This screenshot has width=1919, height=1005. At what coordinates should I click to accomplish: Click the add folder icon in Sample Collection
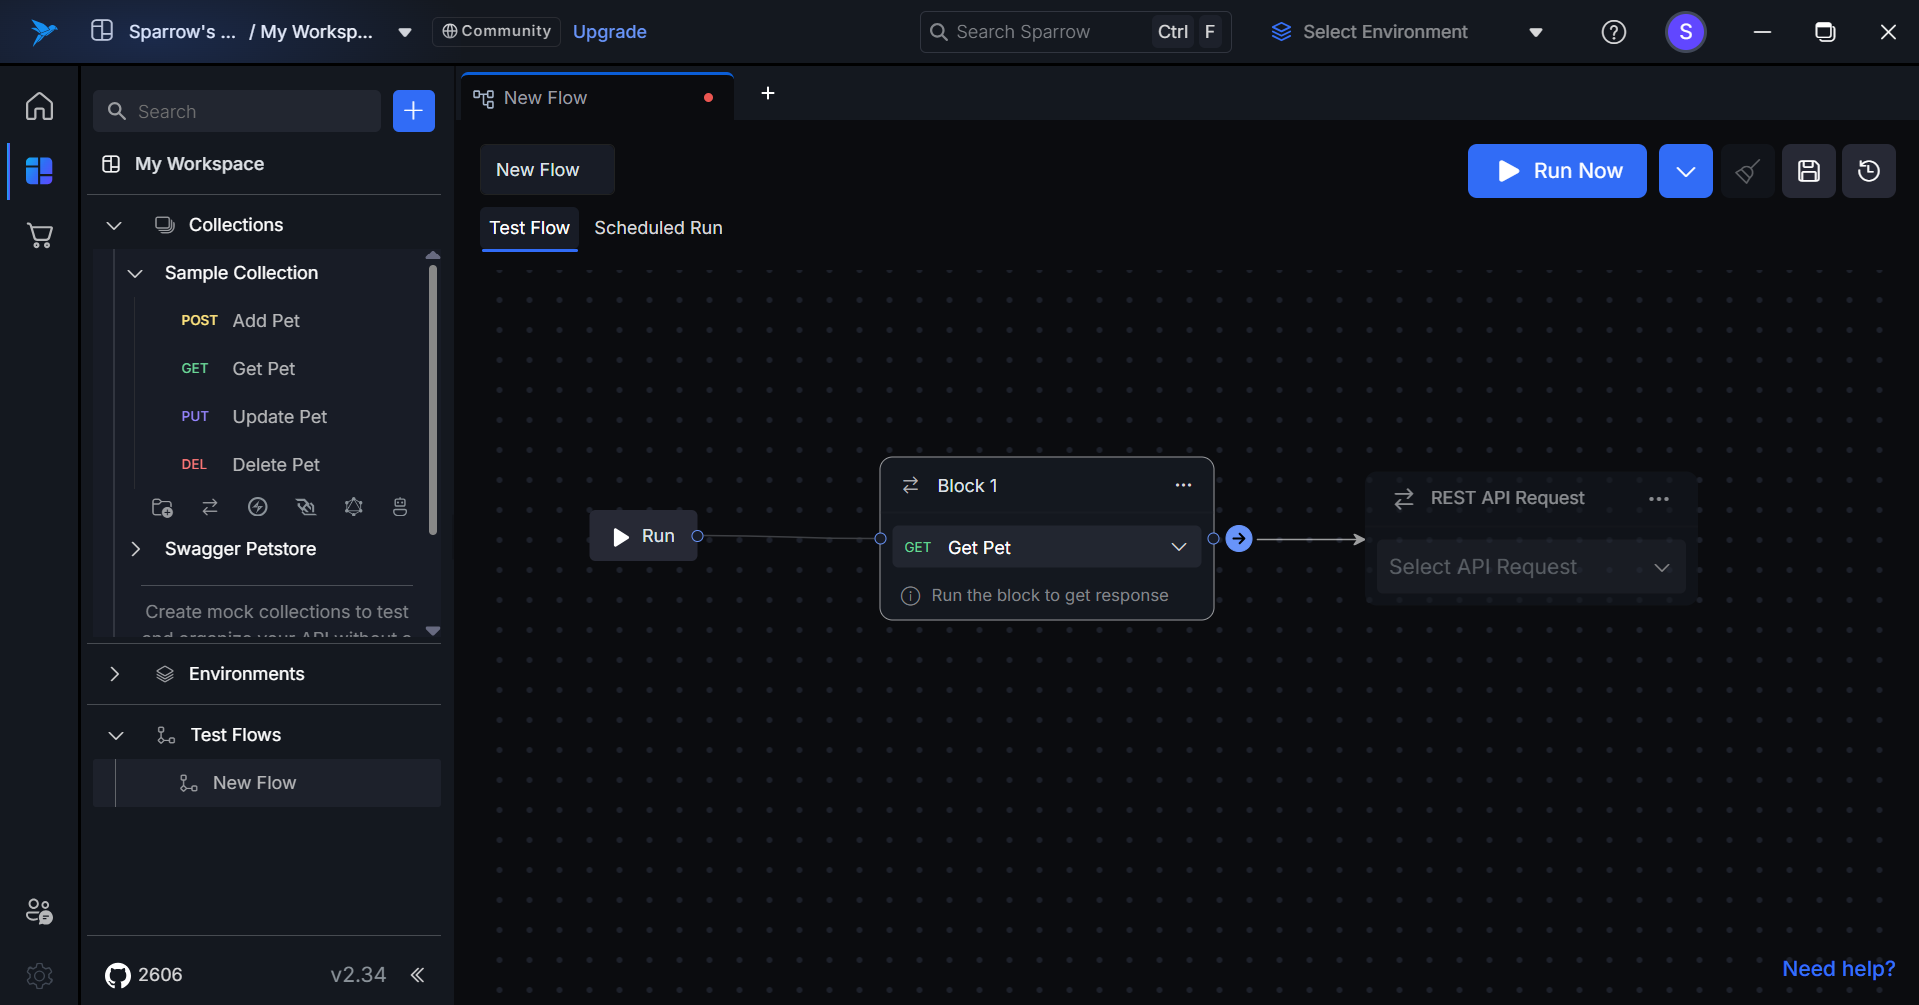[162, 507]
